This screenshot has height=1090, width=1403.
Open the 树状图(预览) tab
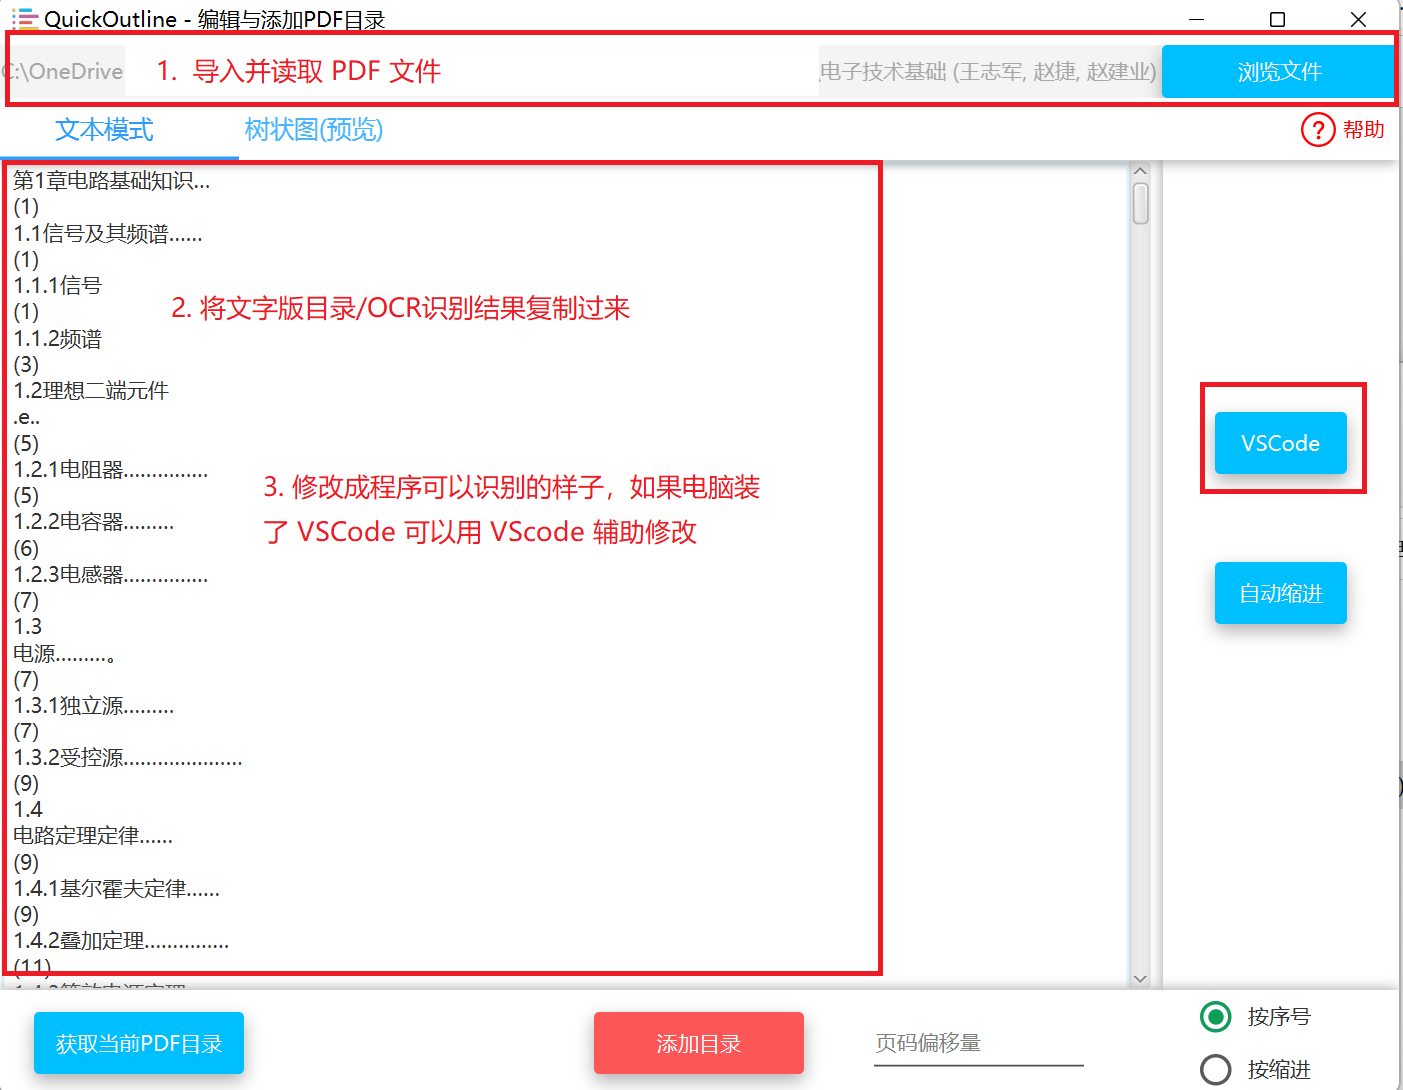pos(313,130)
